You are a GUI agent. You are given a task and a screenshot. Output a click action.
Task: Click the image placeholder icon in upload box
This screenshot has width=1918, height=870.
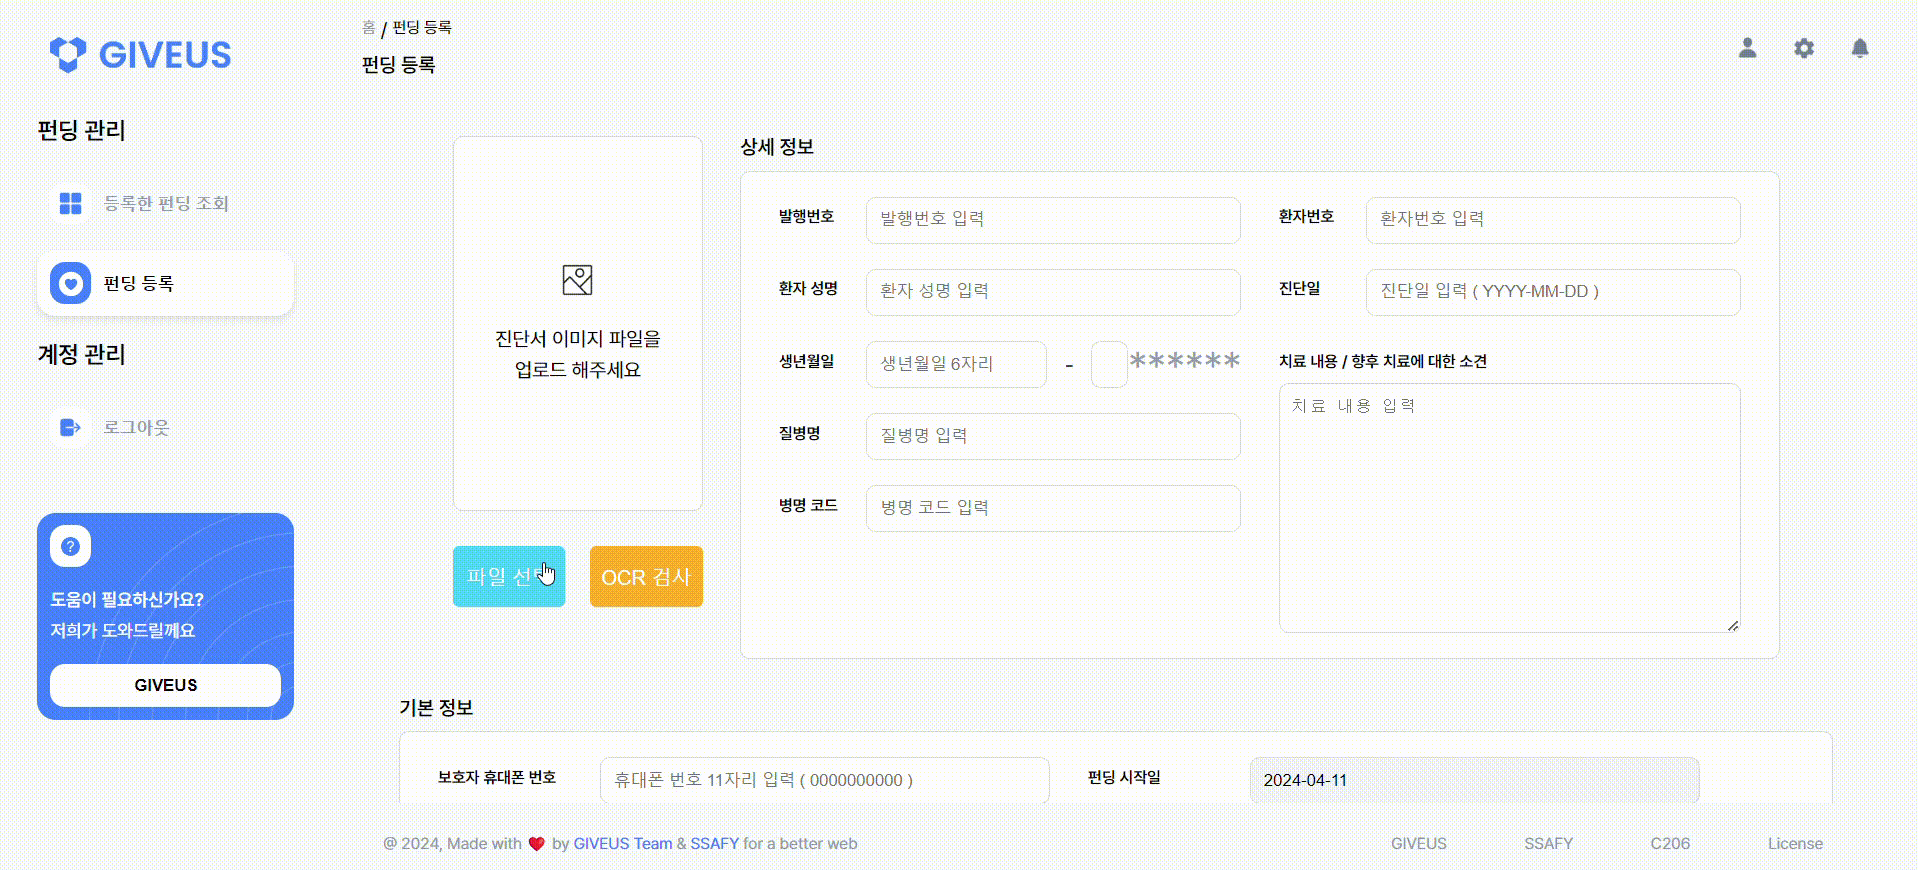pyautogui.click(x=577, y=280)
